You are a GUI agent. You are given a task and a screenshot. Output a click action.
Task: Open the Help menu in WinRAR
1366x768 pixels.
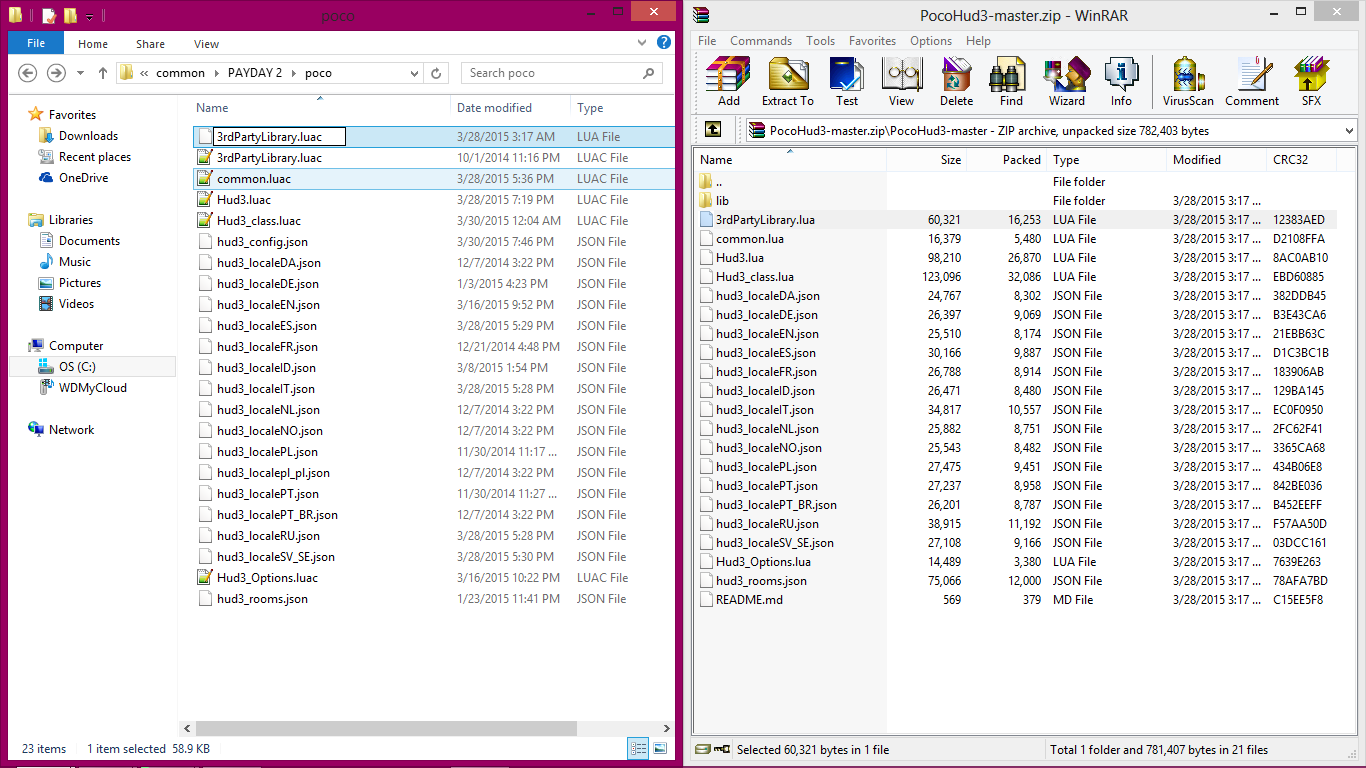979,41
